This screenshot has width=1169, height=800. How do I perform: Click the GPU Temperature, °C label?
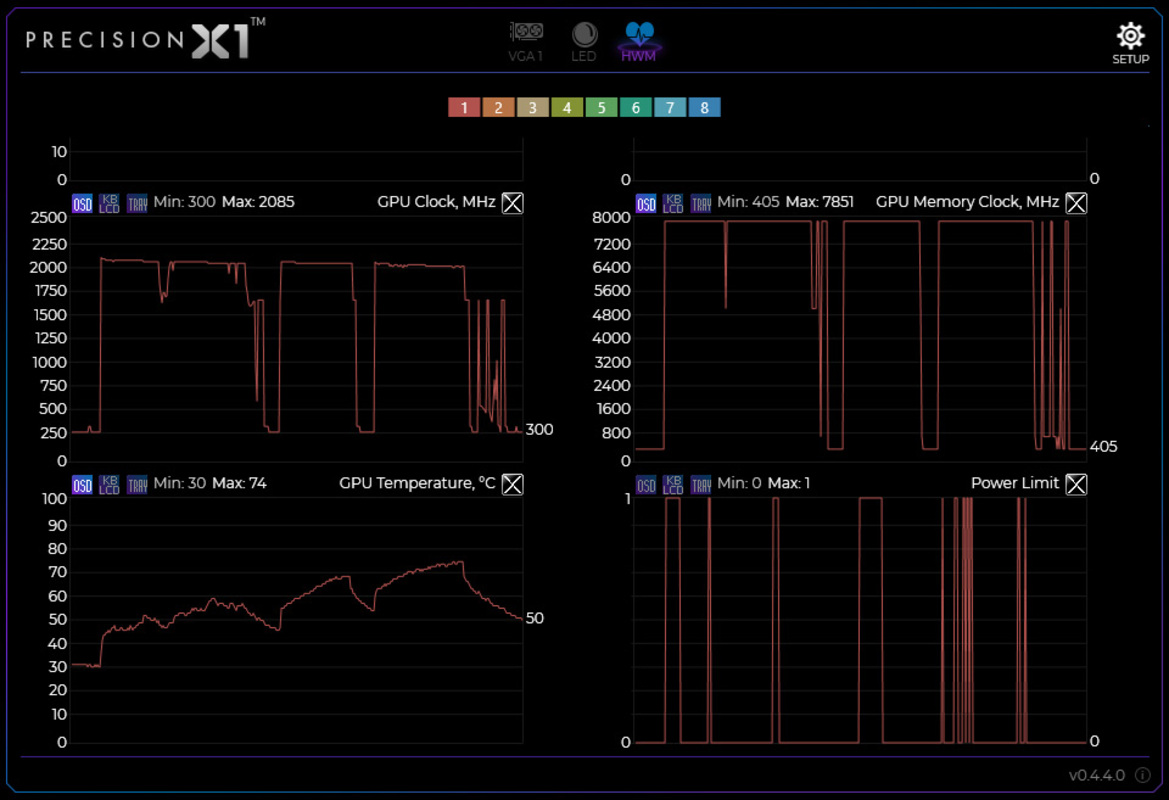click(417, 483)
